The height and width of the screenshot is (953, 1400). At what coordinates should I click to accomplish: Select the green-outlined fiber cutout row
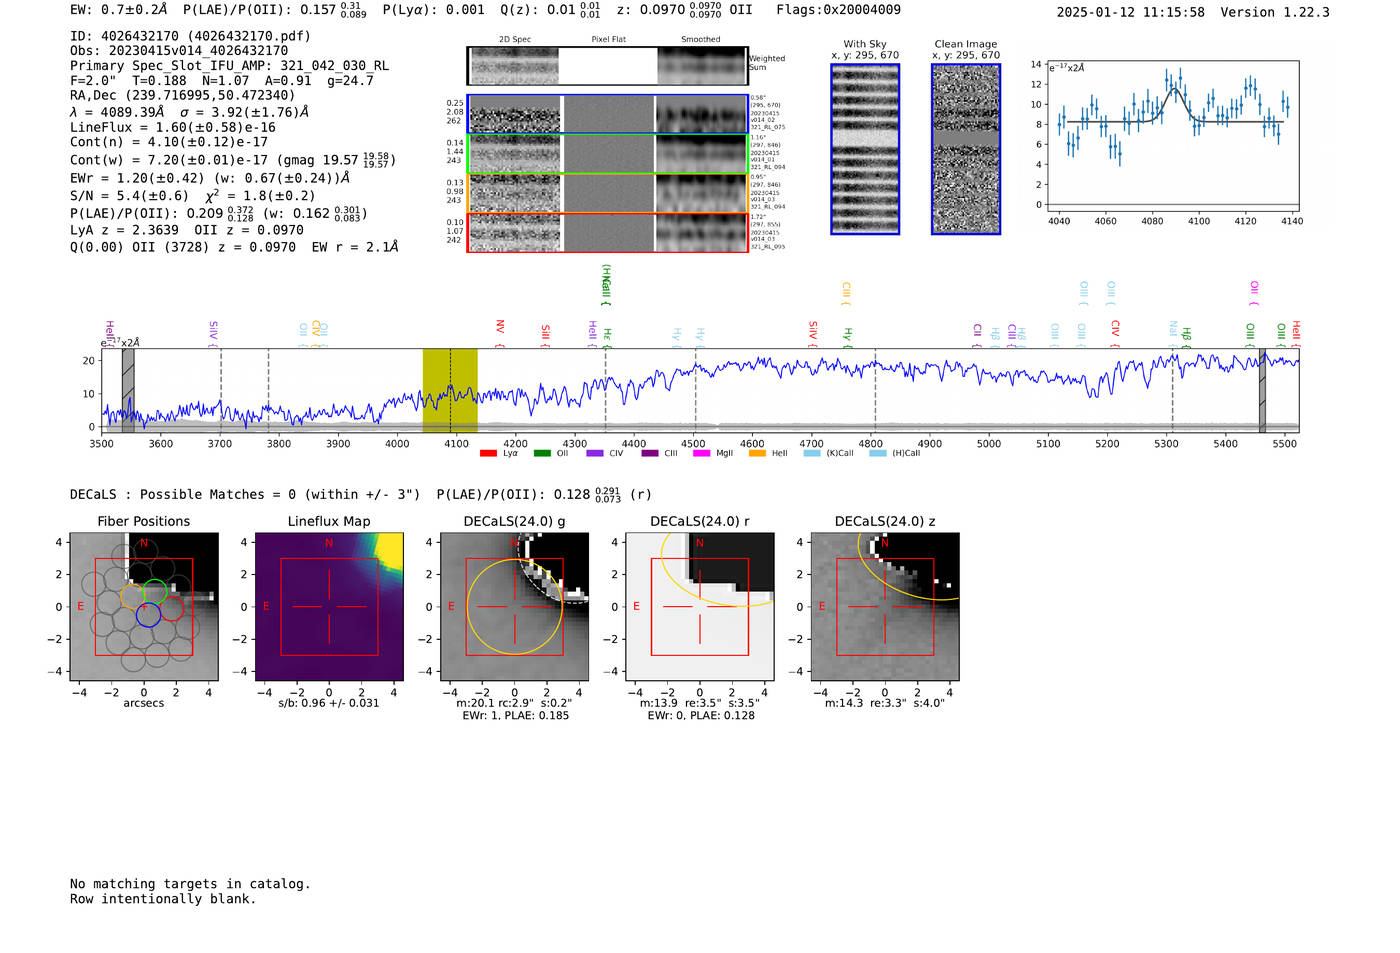[x=608, y=154]
